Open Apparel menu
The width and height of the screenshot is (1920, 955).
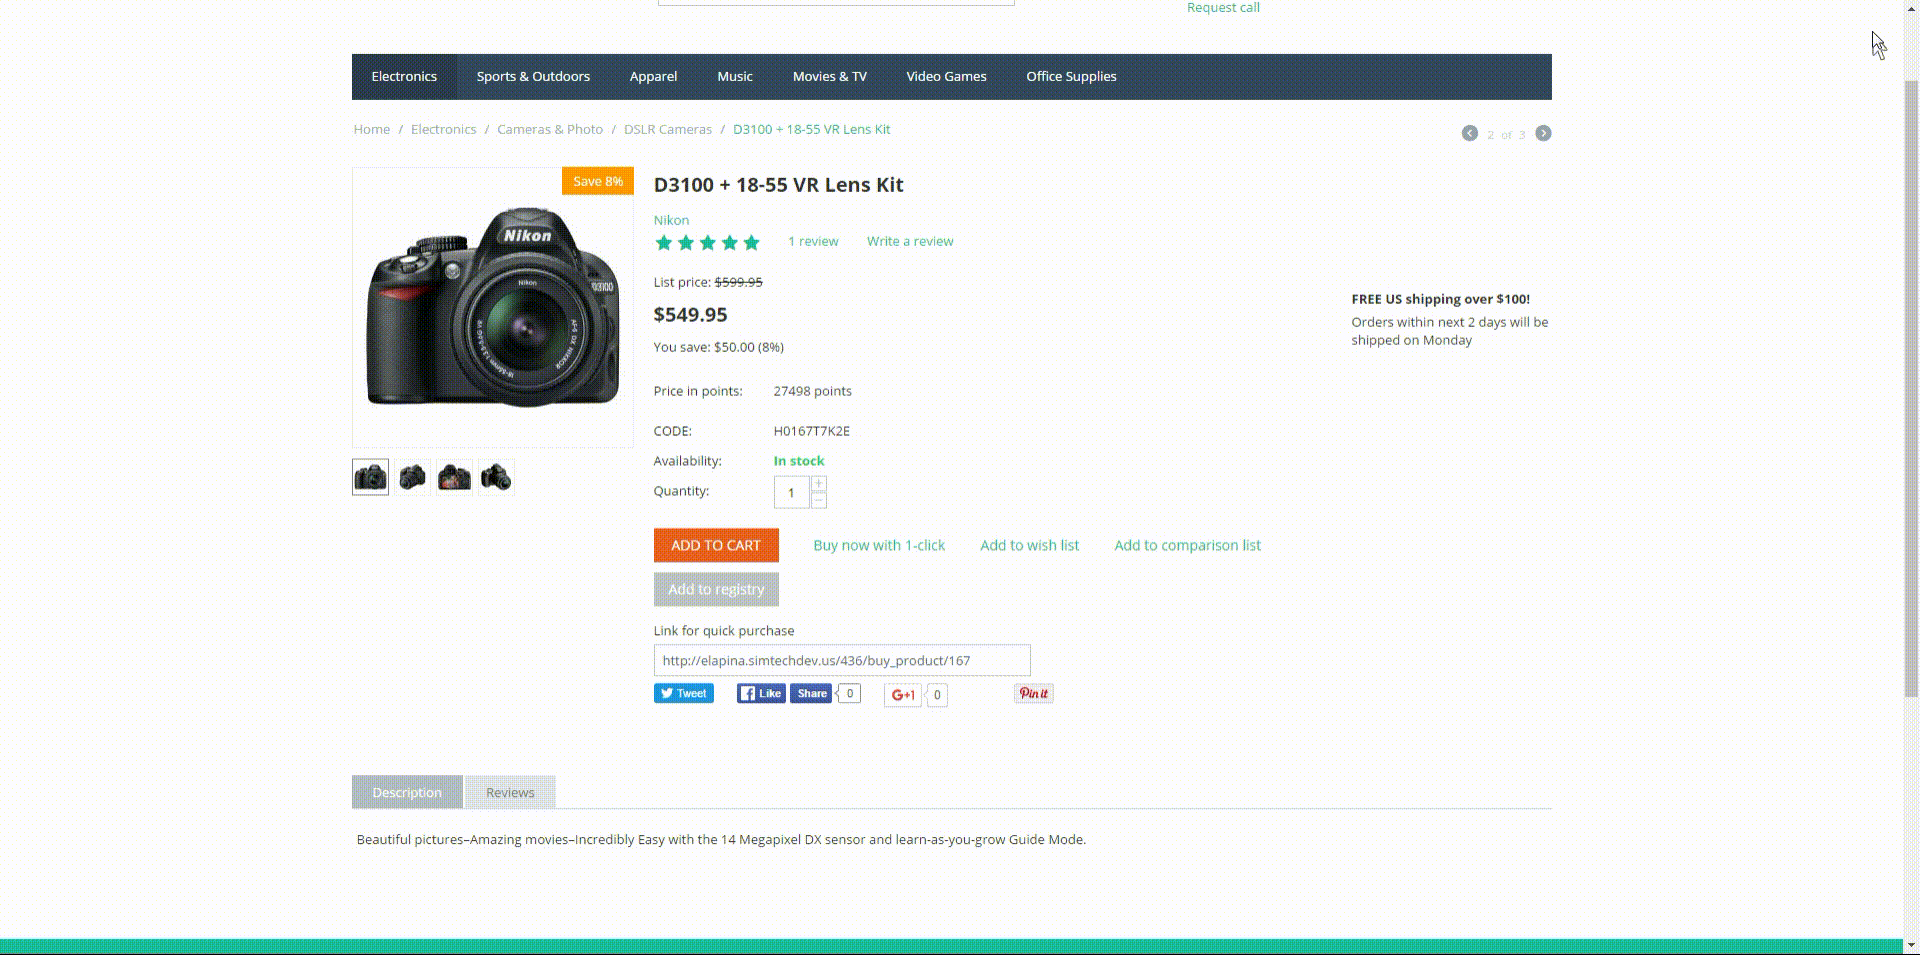tap(653, 77)
